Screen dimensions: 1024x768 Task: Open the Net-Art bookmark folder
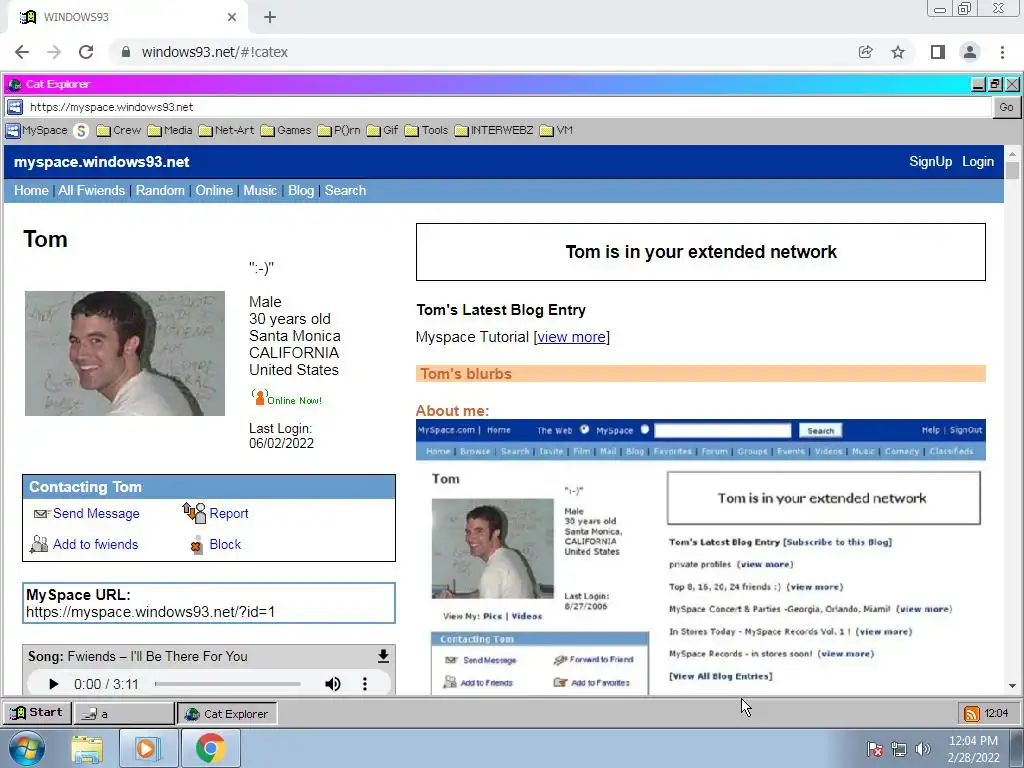(x=227, y=131)
